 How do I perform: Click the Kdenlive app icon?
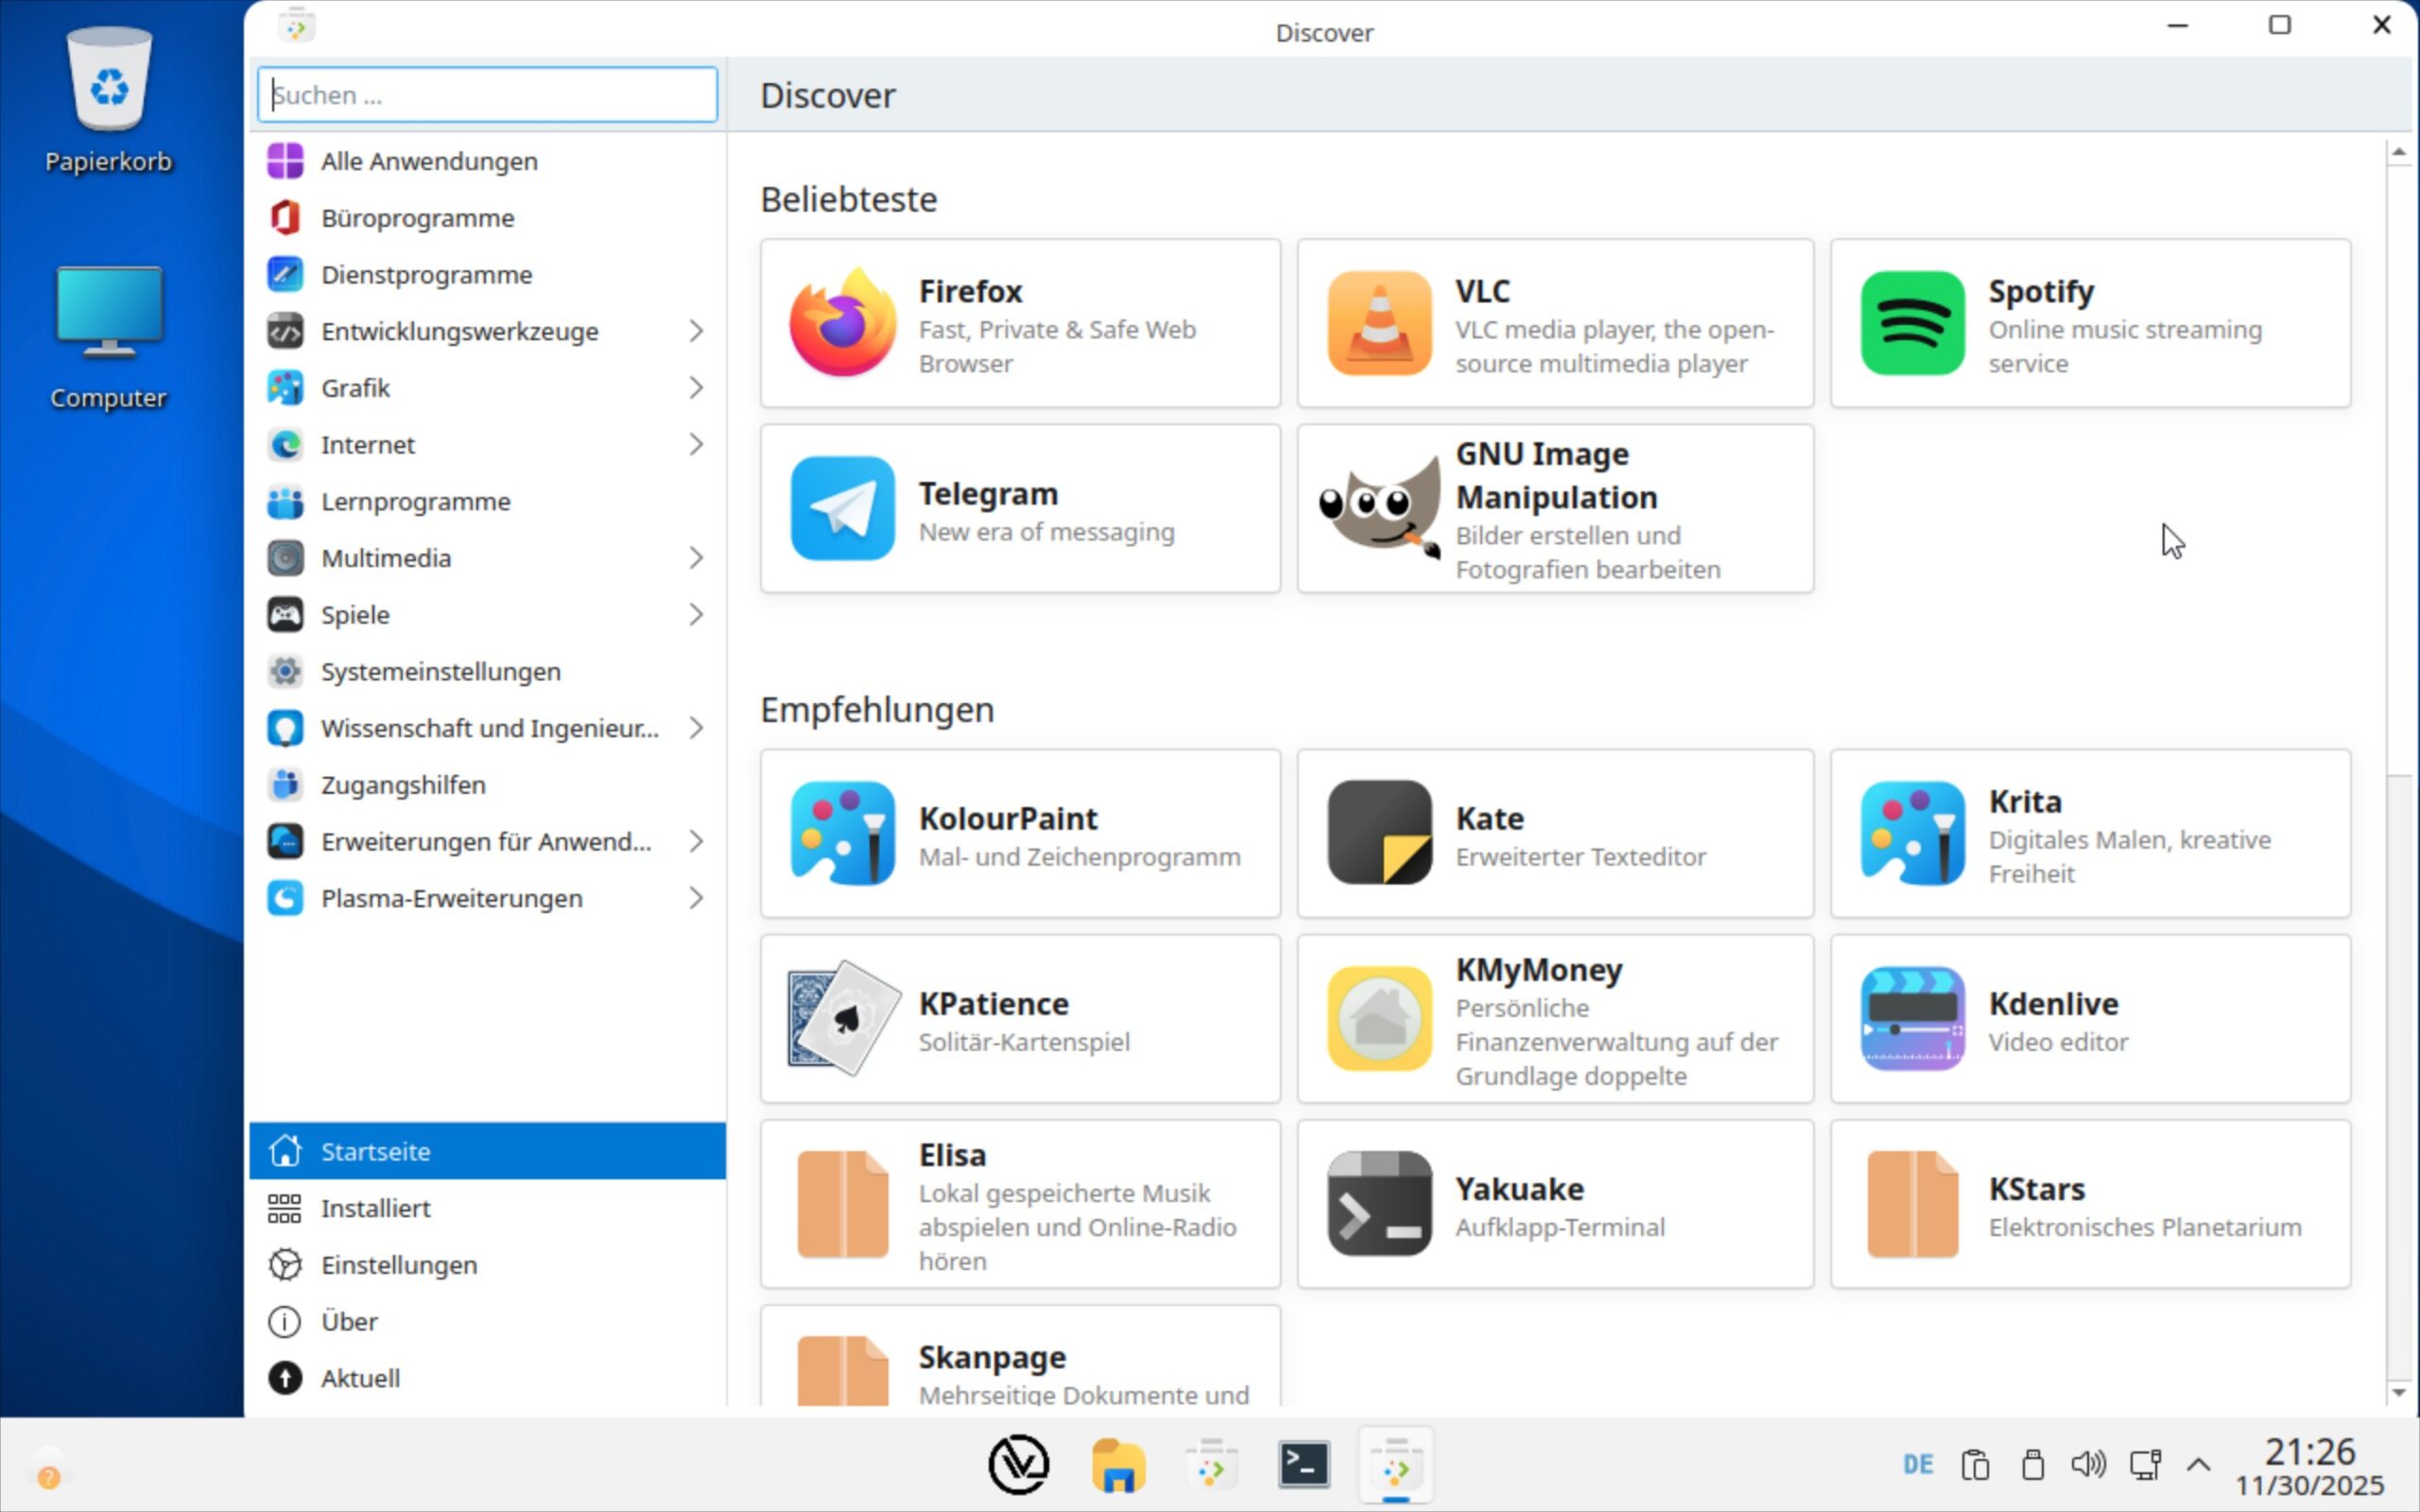1912,1019
